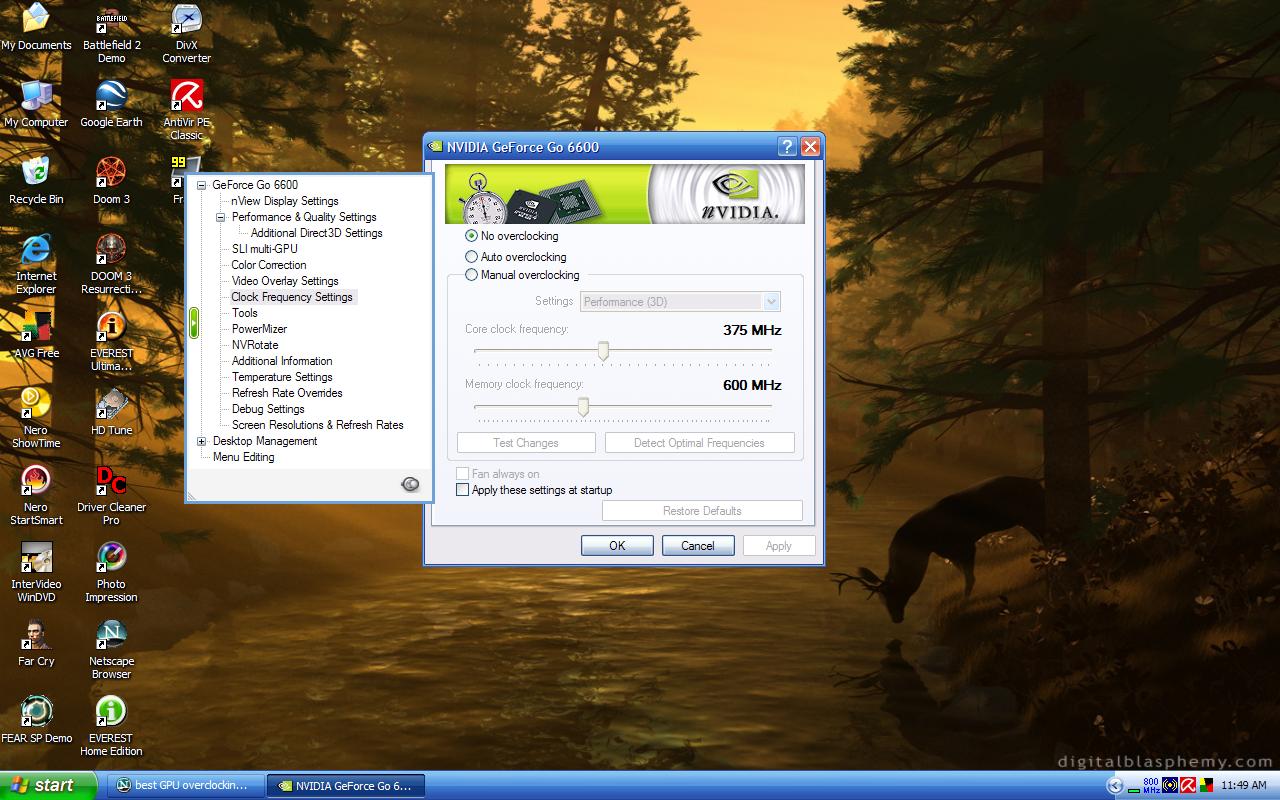Open AVG Free shortcut
Screen dimensions: 1280x800
36,335
